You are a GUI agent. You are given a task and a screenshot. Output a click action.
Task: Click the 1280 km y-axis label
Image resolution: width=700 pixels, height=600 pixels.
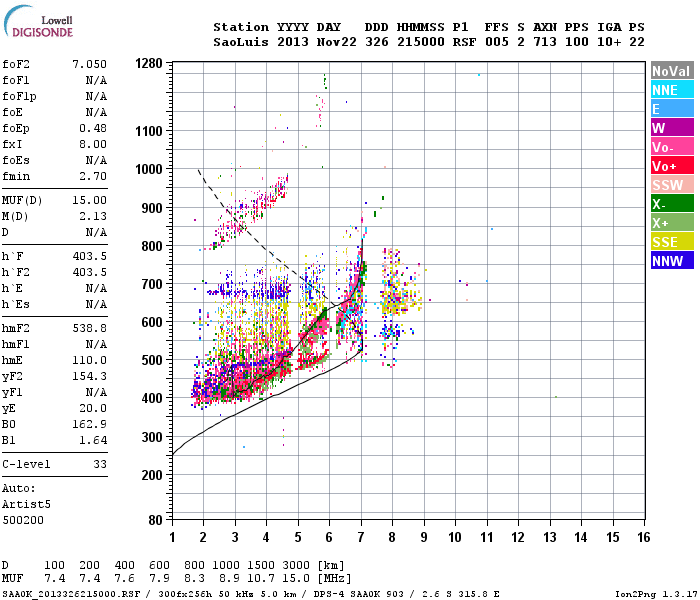pyautogui.click(x=149, y=63)
